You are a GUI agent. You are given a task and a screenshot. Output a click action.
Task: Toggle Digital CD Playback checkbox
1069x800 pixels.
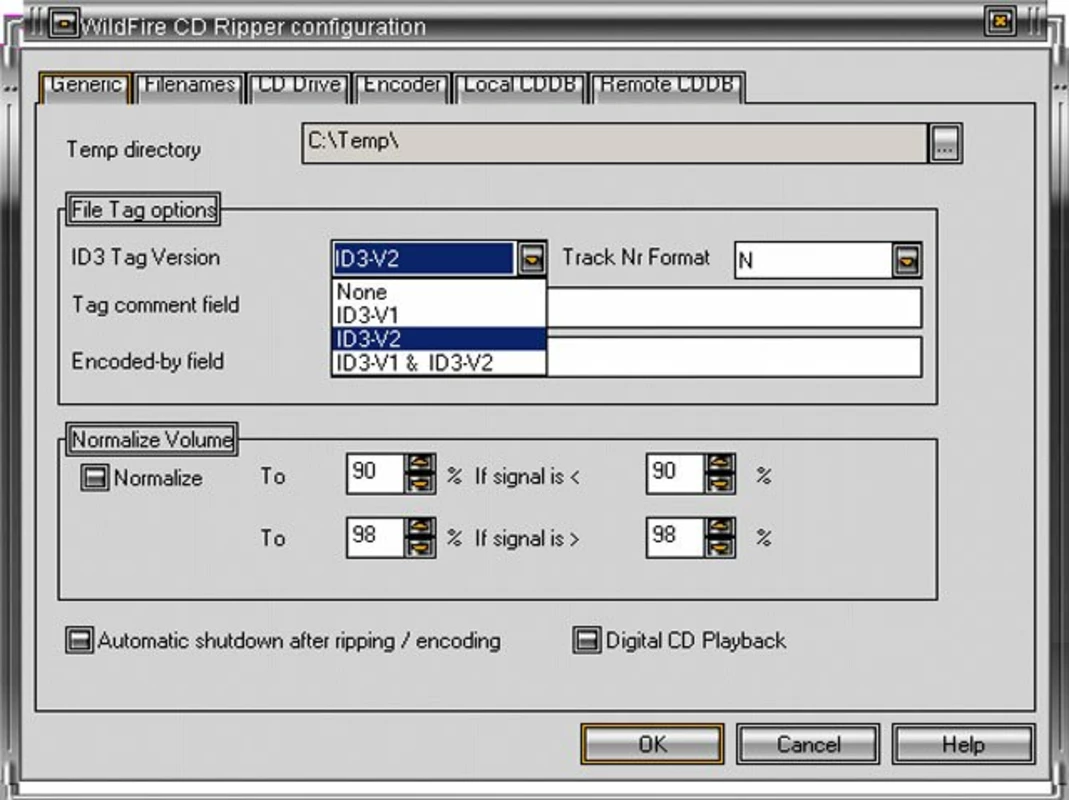tap(586, 640)
